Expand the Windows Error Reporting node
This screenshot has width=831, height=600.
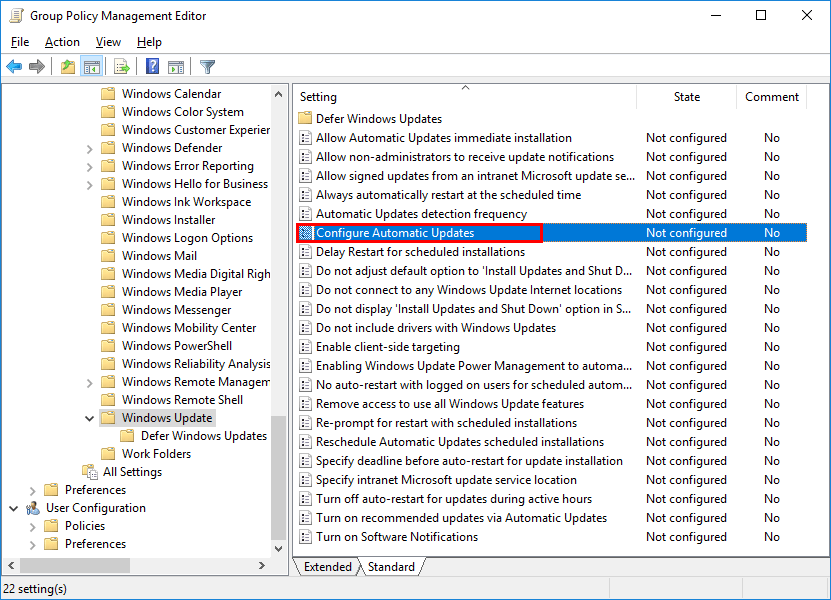pyautogui.click(x=90, y=167)
